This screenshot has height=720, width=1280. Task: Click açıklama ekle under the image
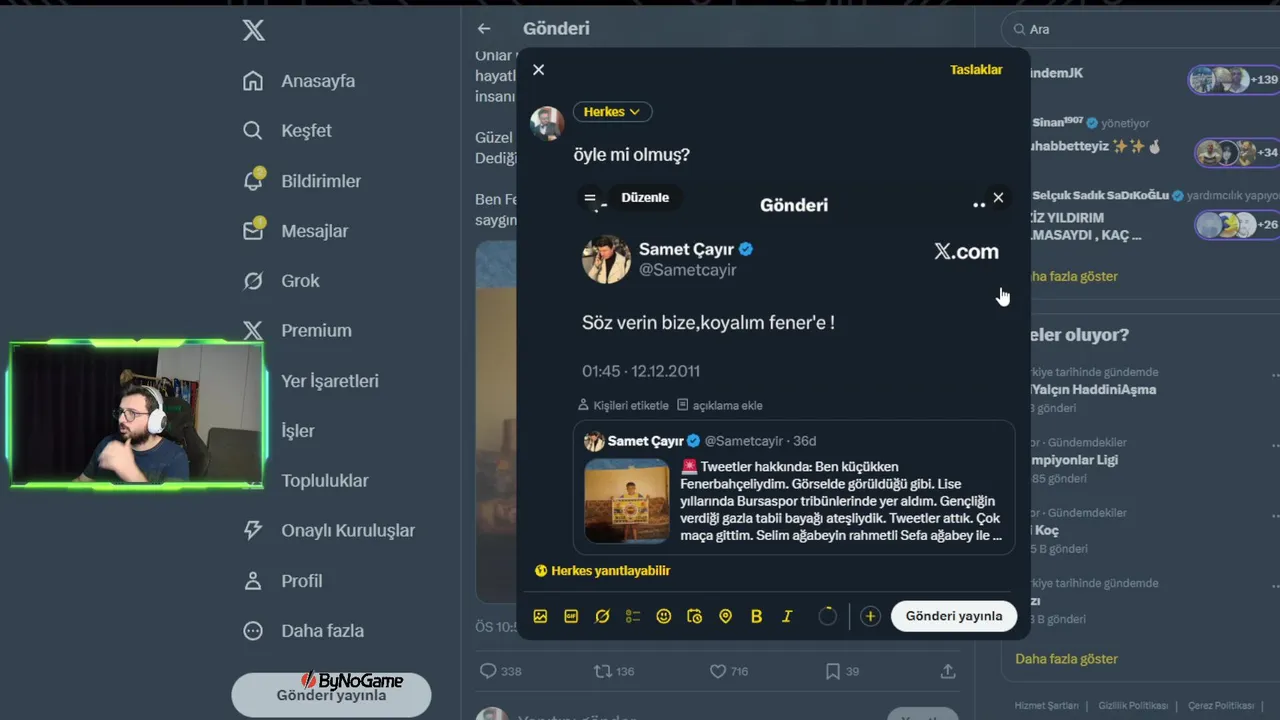(720, 406)
